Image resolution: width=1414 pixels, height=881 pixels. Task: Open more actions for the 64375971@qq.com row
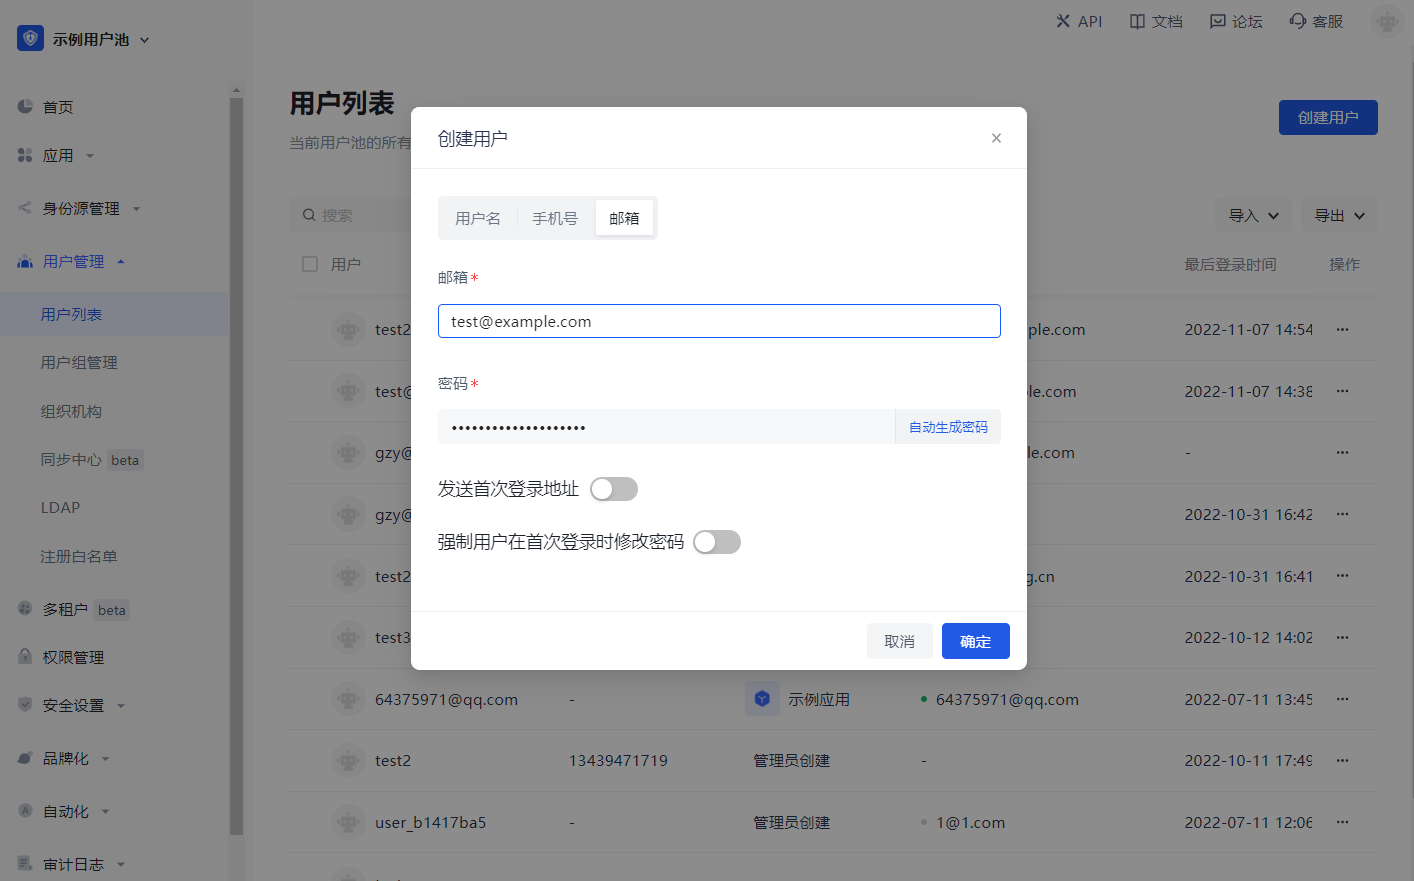1342,699
